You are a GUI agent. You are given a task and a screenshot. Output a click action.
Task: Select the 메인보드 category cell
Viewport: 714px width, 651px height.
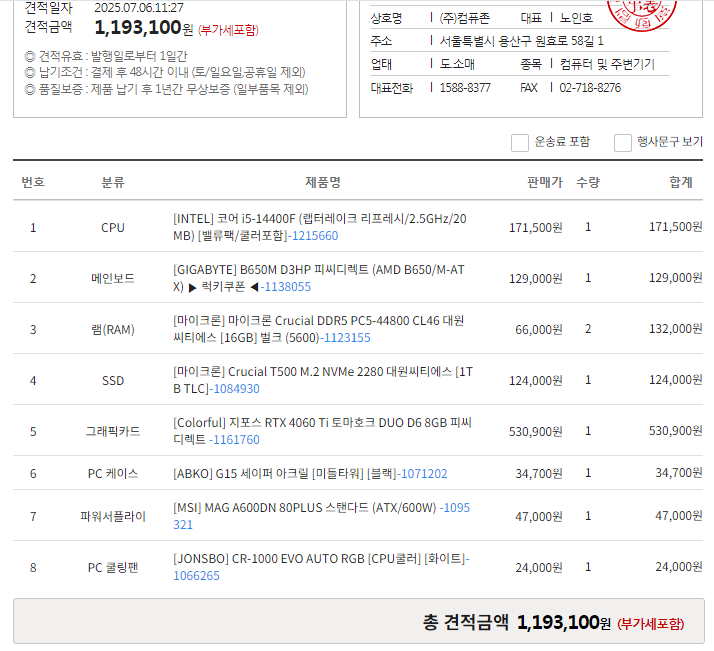tap(112, 278)
